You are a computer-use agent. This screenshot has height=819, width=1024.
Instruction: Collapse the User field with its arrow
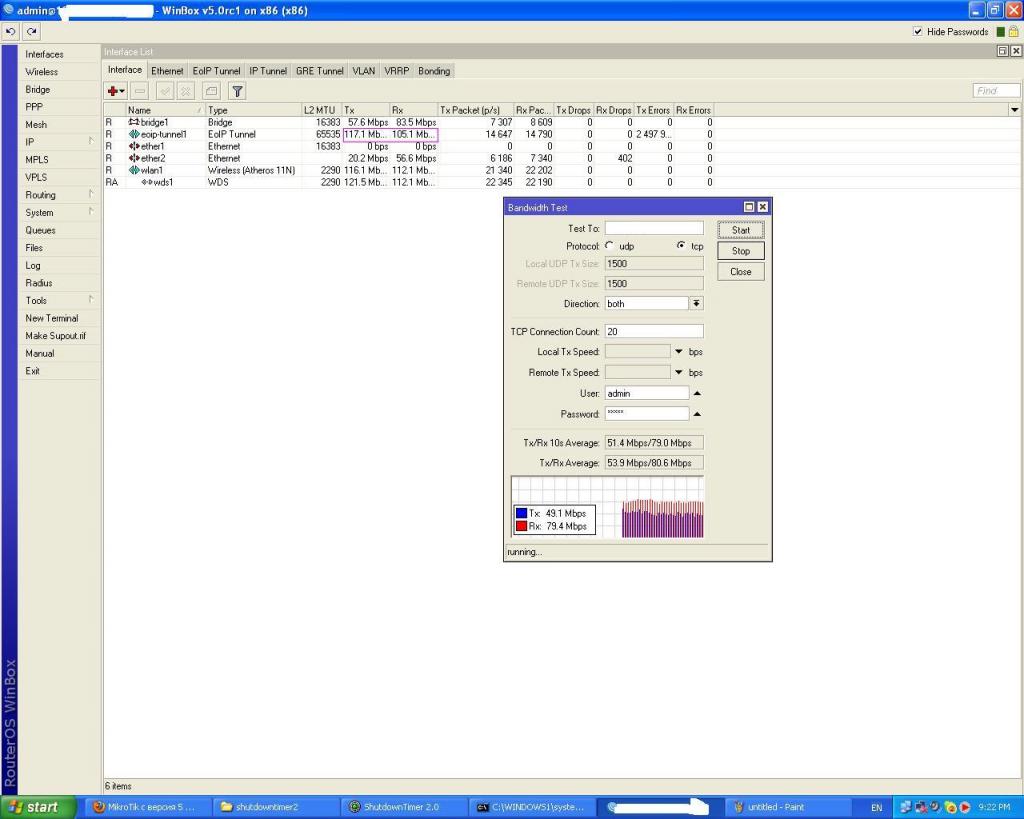[697, 393]
